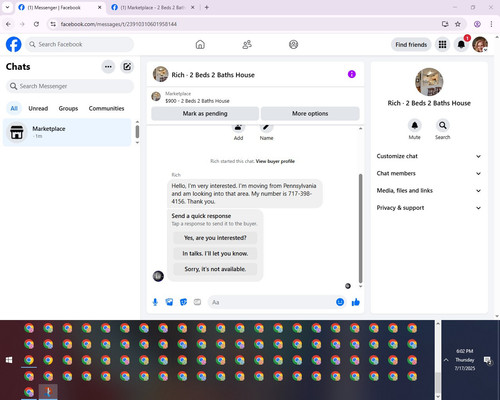
Task: Attach a file with the photo icon
Action: coord(169,302)
